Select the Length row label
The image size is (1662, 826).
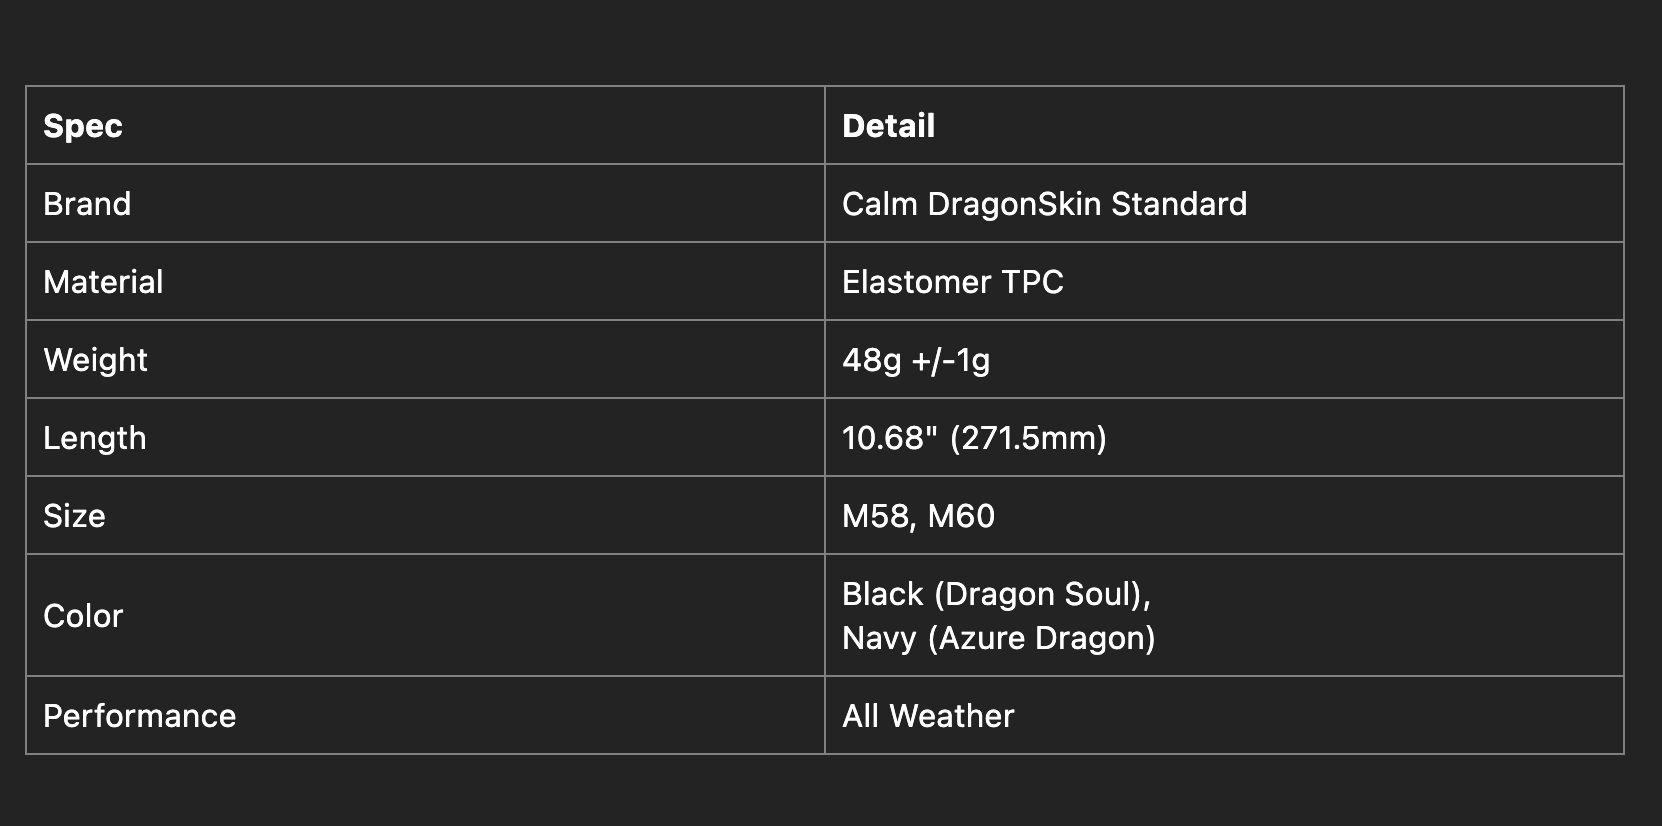(95, 438)
